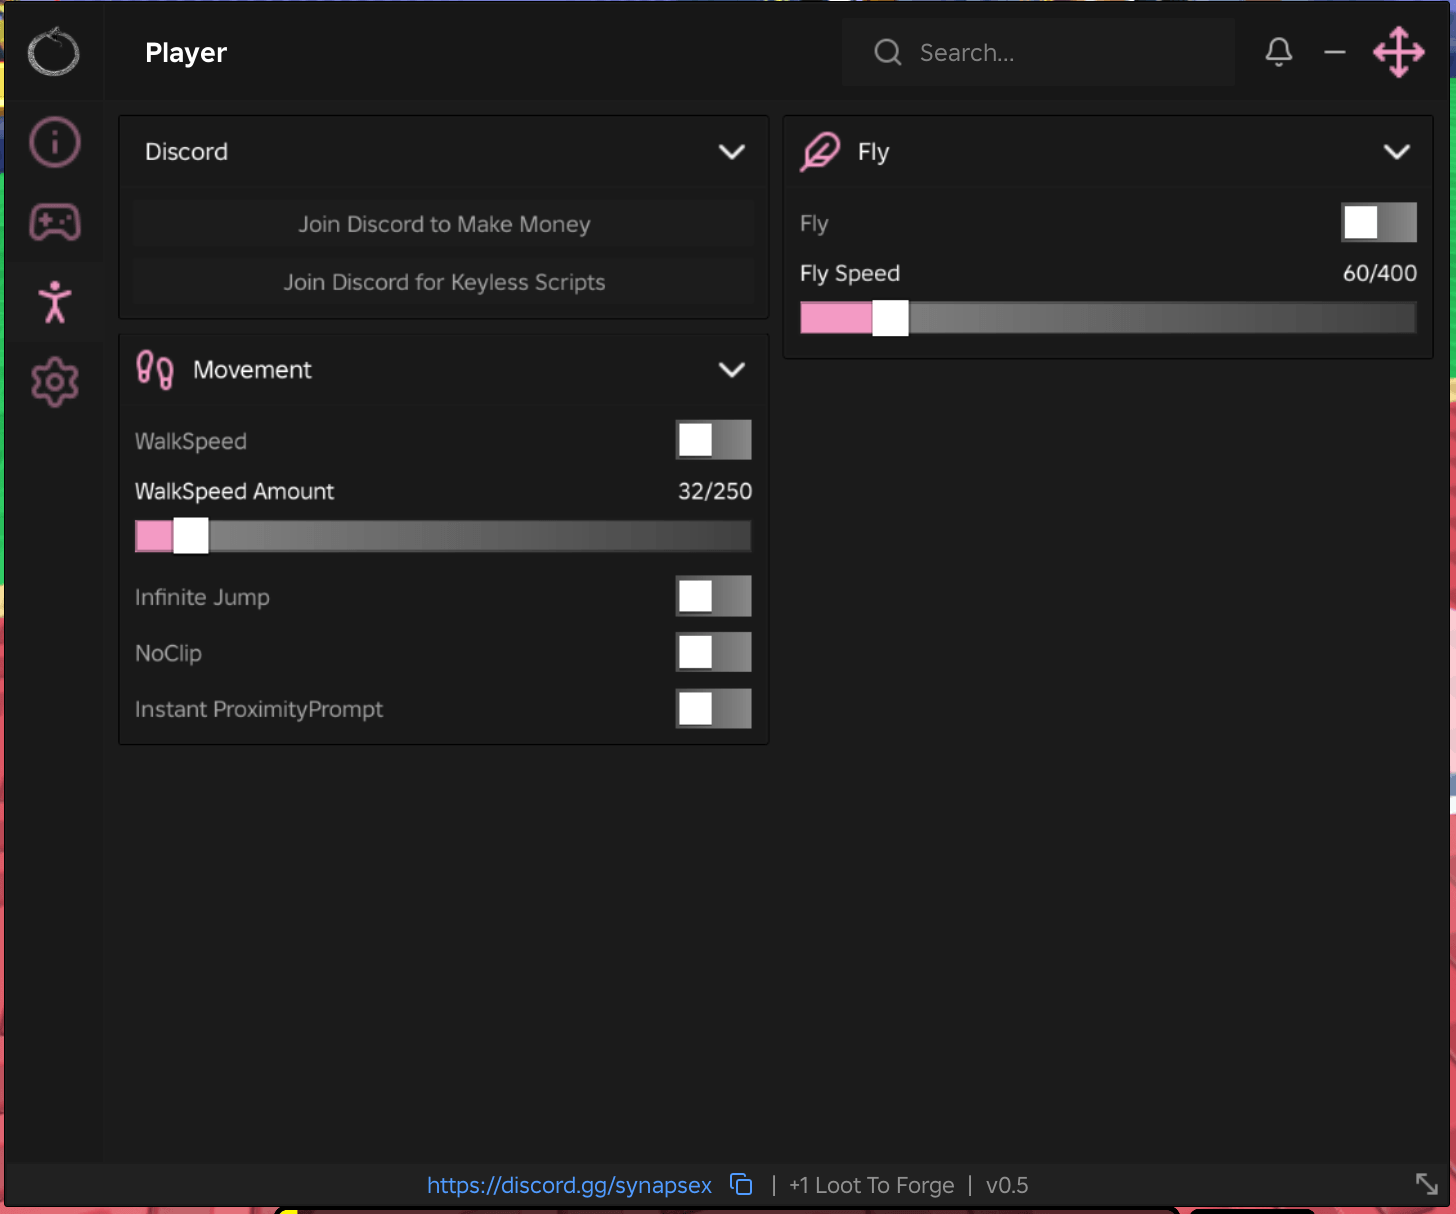
Task: Click the Search input field
Action: (x=1038, y=52)
